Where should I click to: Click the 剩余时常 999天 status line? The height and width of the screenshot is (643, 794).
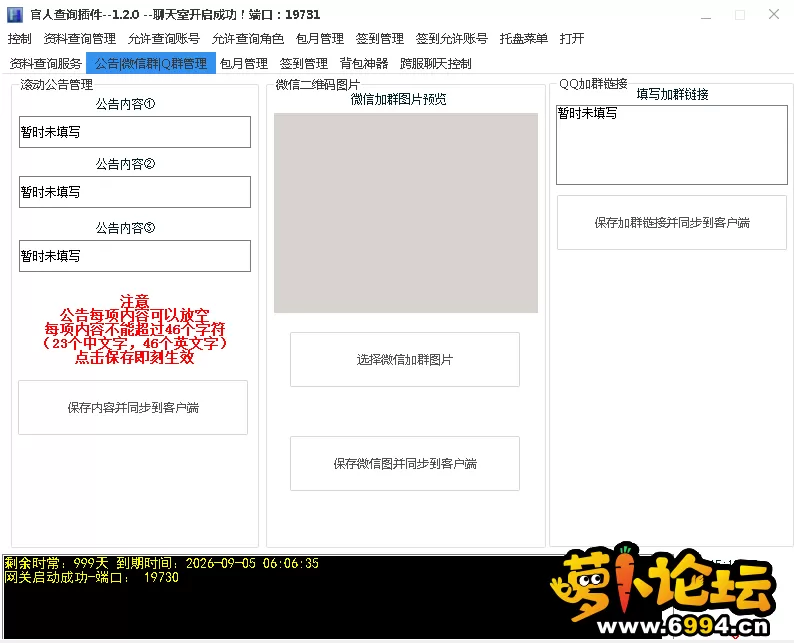162,563
